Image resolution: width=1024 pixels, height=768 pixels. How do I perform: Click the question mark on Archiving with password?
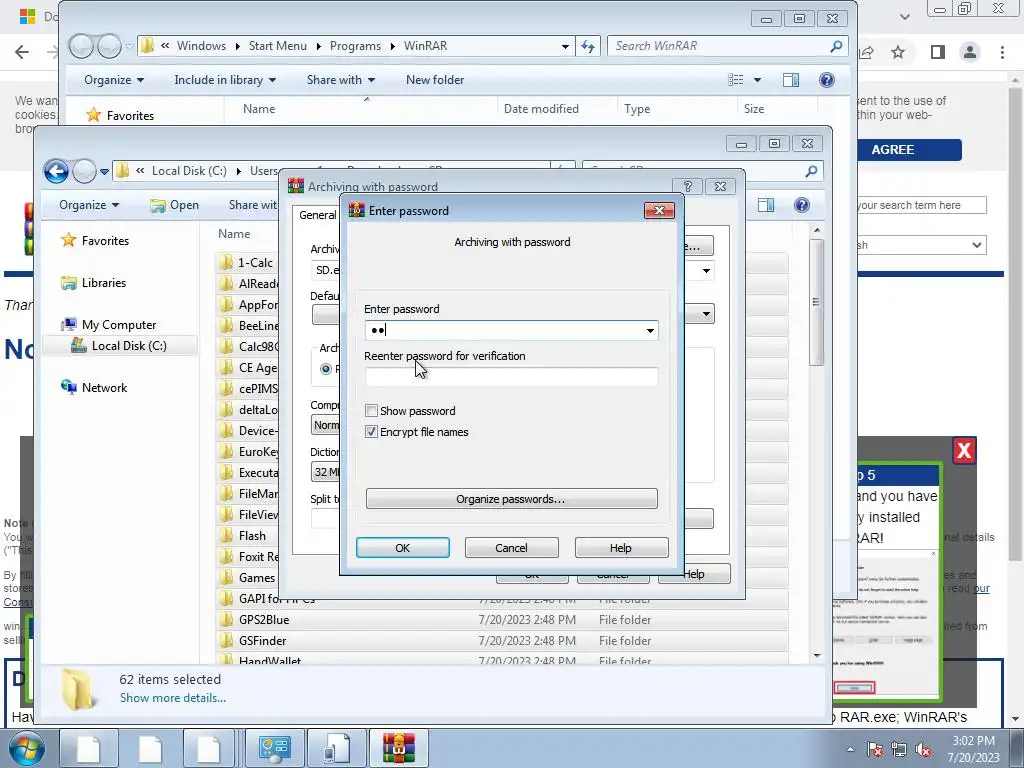[x=688, y=187]
